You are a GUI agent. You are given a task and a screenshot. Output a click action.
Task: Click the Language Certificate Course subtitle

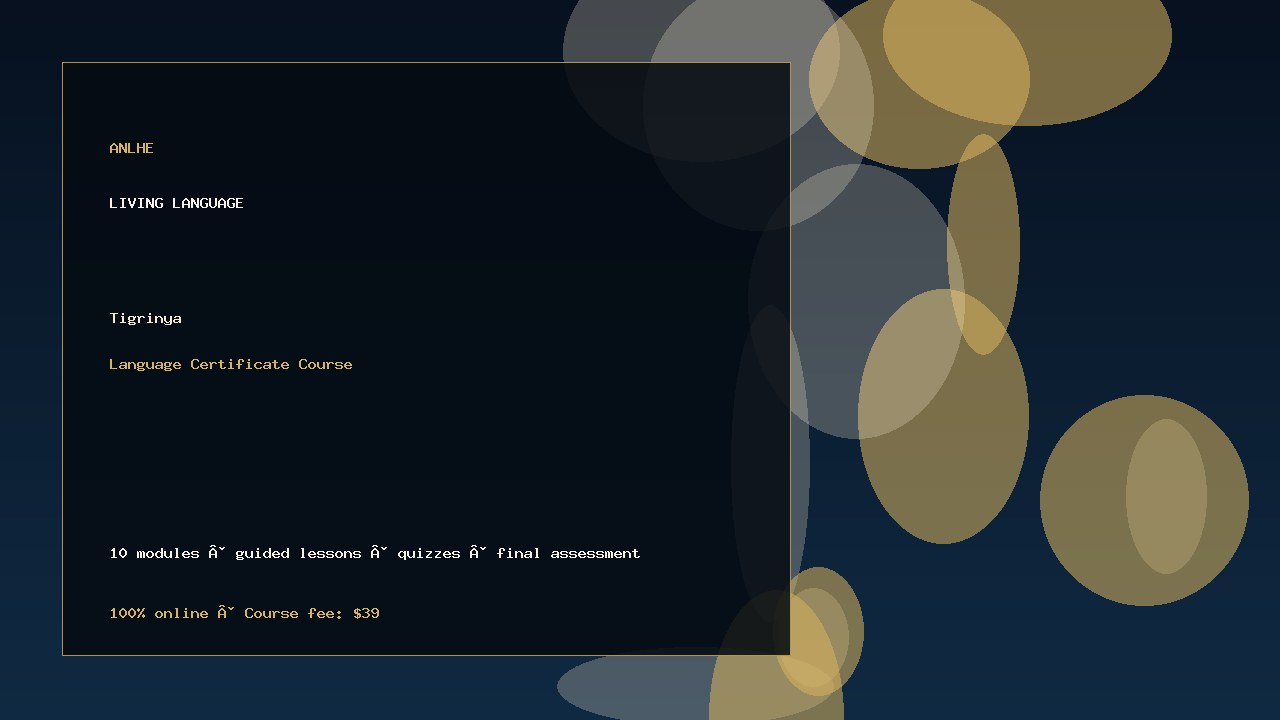(231, 364)
